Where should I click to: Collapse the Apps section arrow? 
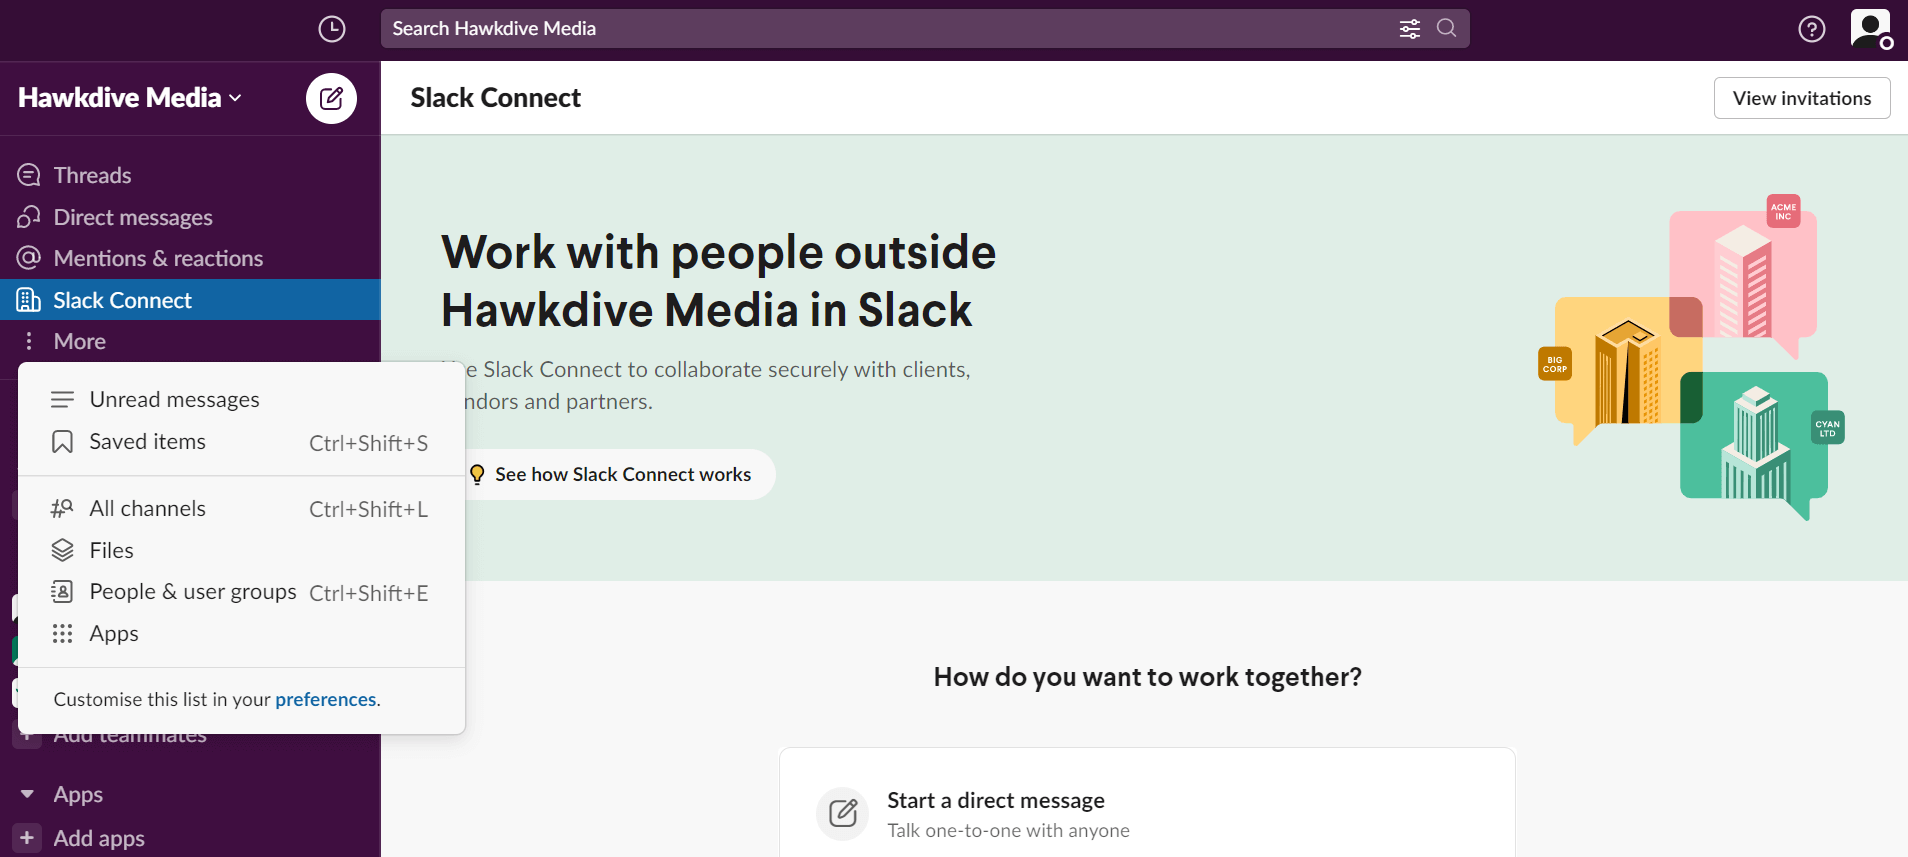click(27, 794)
